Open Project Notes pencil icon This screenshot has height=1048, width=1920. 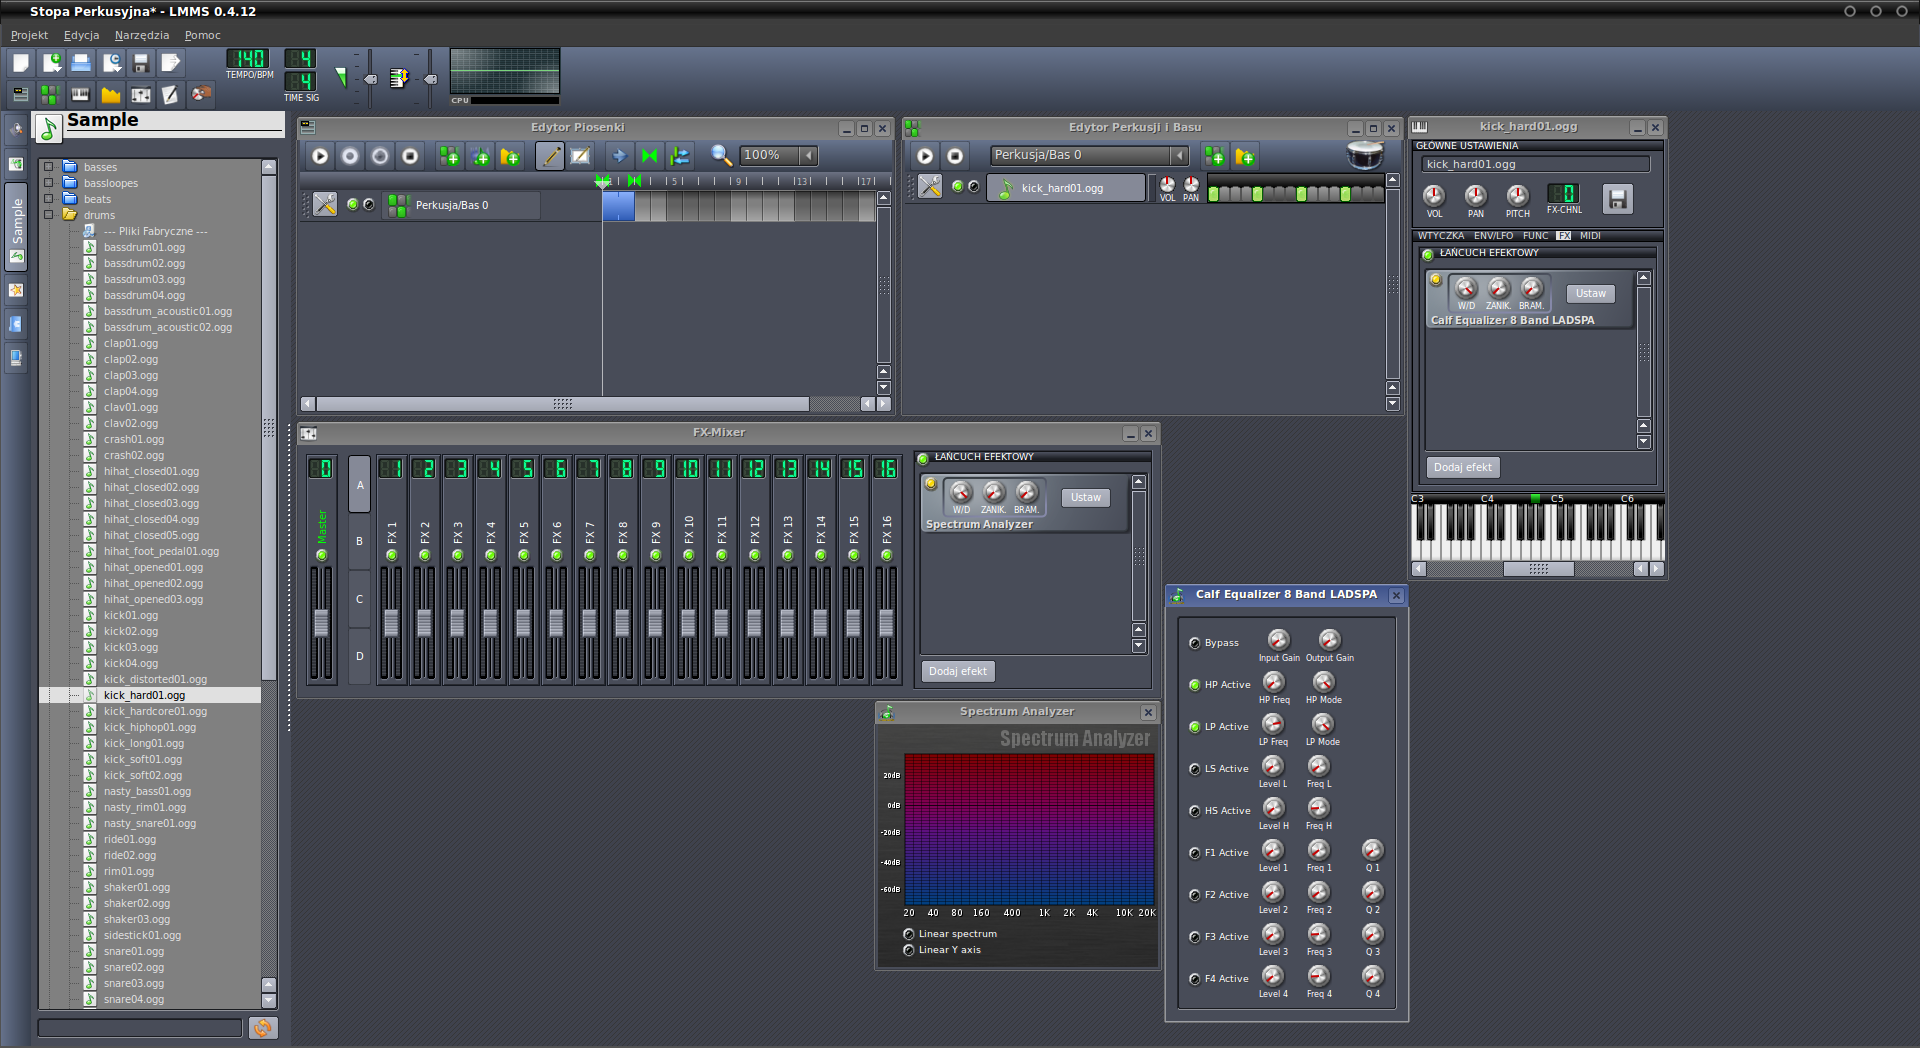[171, 94]
